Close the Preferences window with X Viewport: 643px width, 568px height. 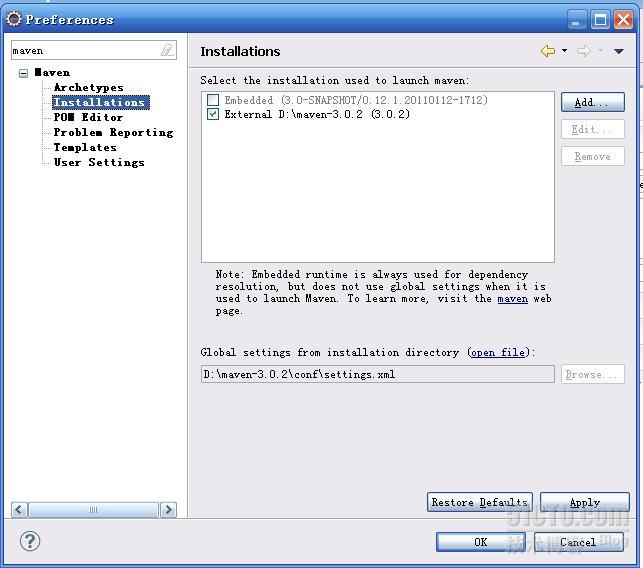pos(623,20)
